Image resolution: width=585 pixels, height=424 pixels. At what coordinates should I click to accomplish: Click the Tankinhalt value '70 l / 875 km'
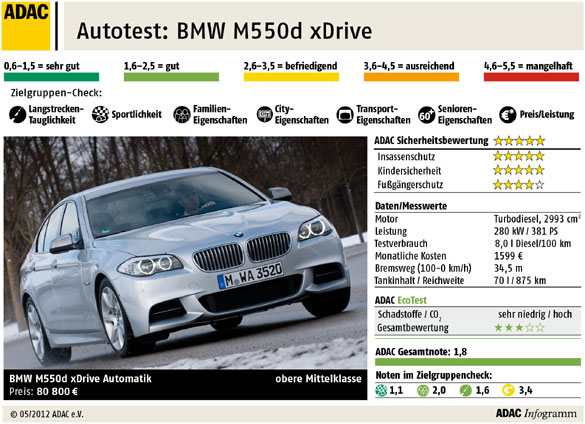(520, 280)
